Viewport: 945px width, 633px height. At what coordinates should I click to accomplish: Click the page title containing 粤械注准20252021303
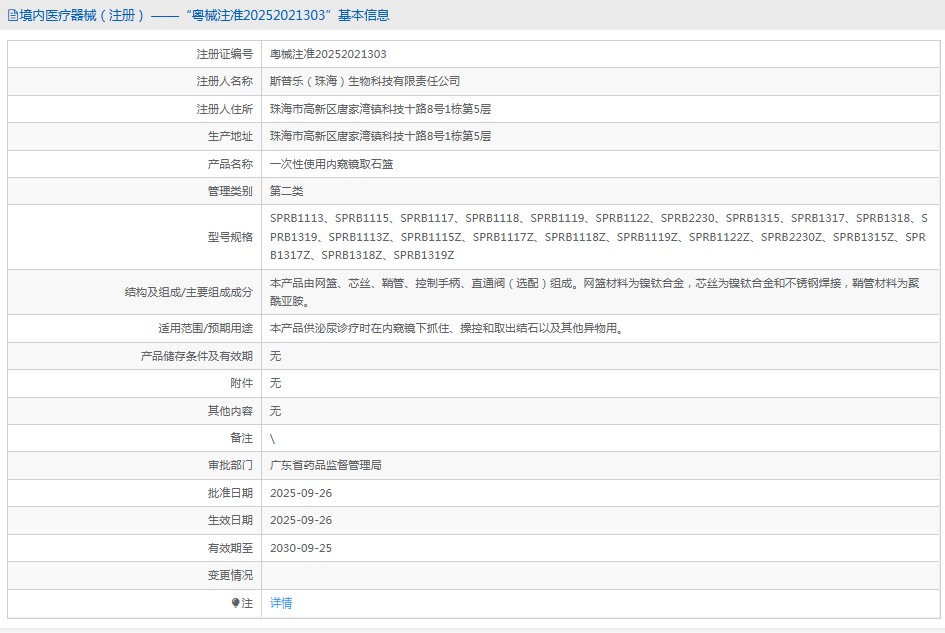[x=200, y=15]
